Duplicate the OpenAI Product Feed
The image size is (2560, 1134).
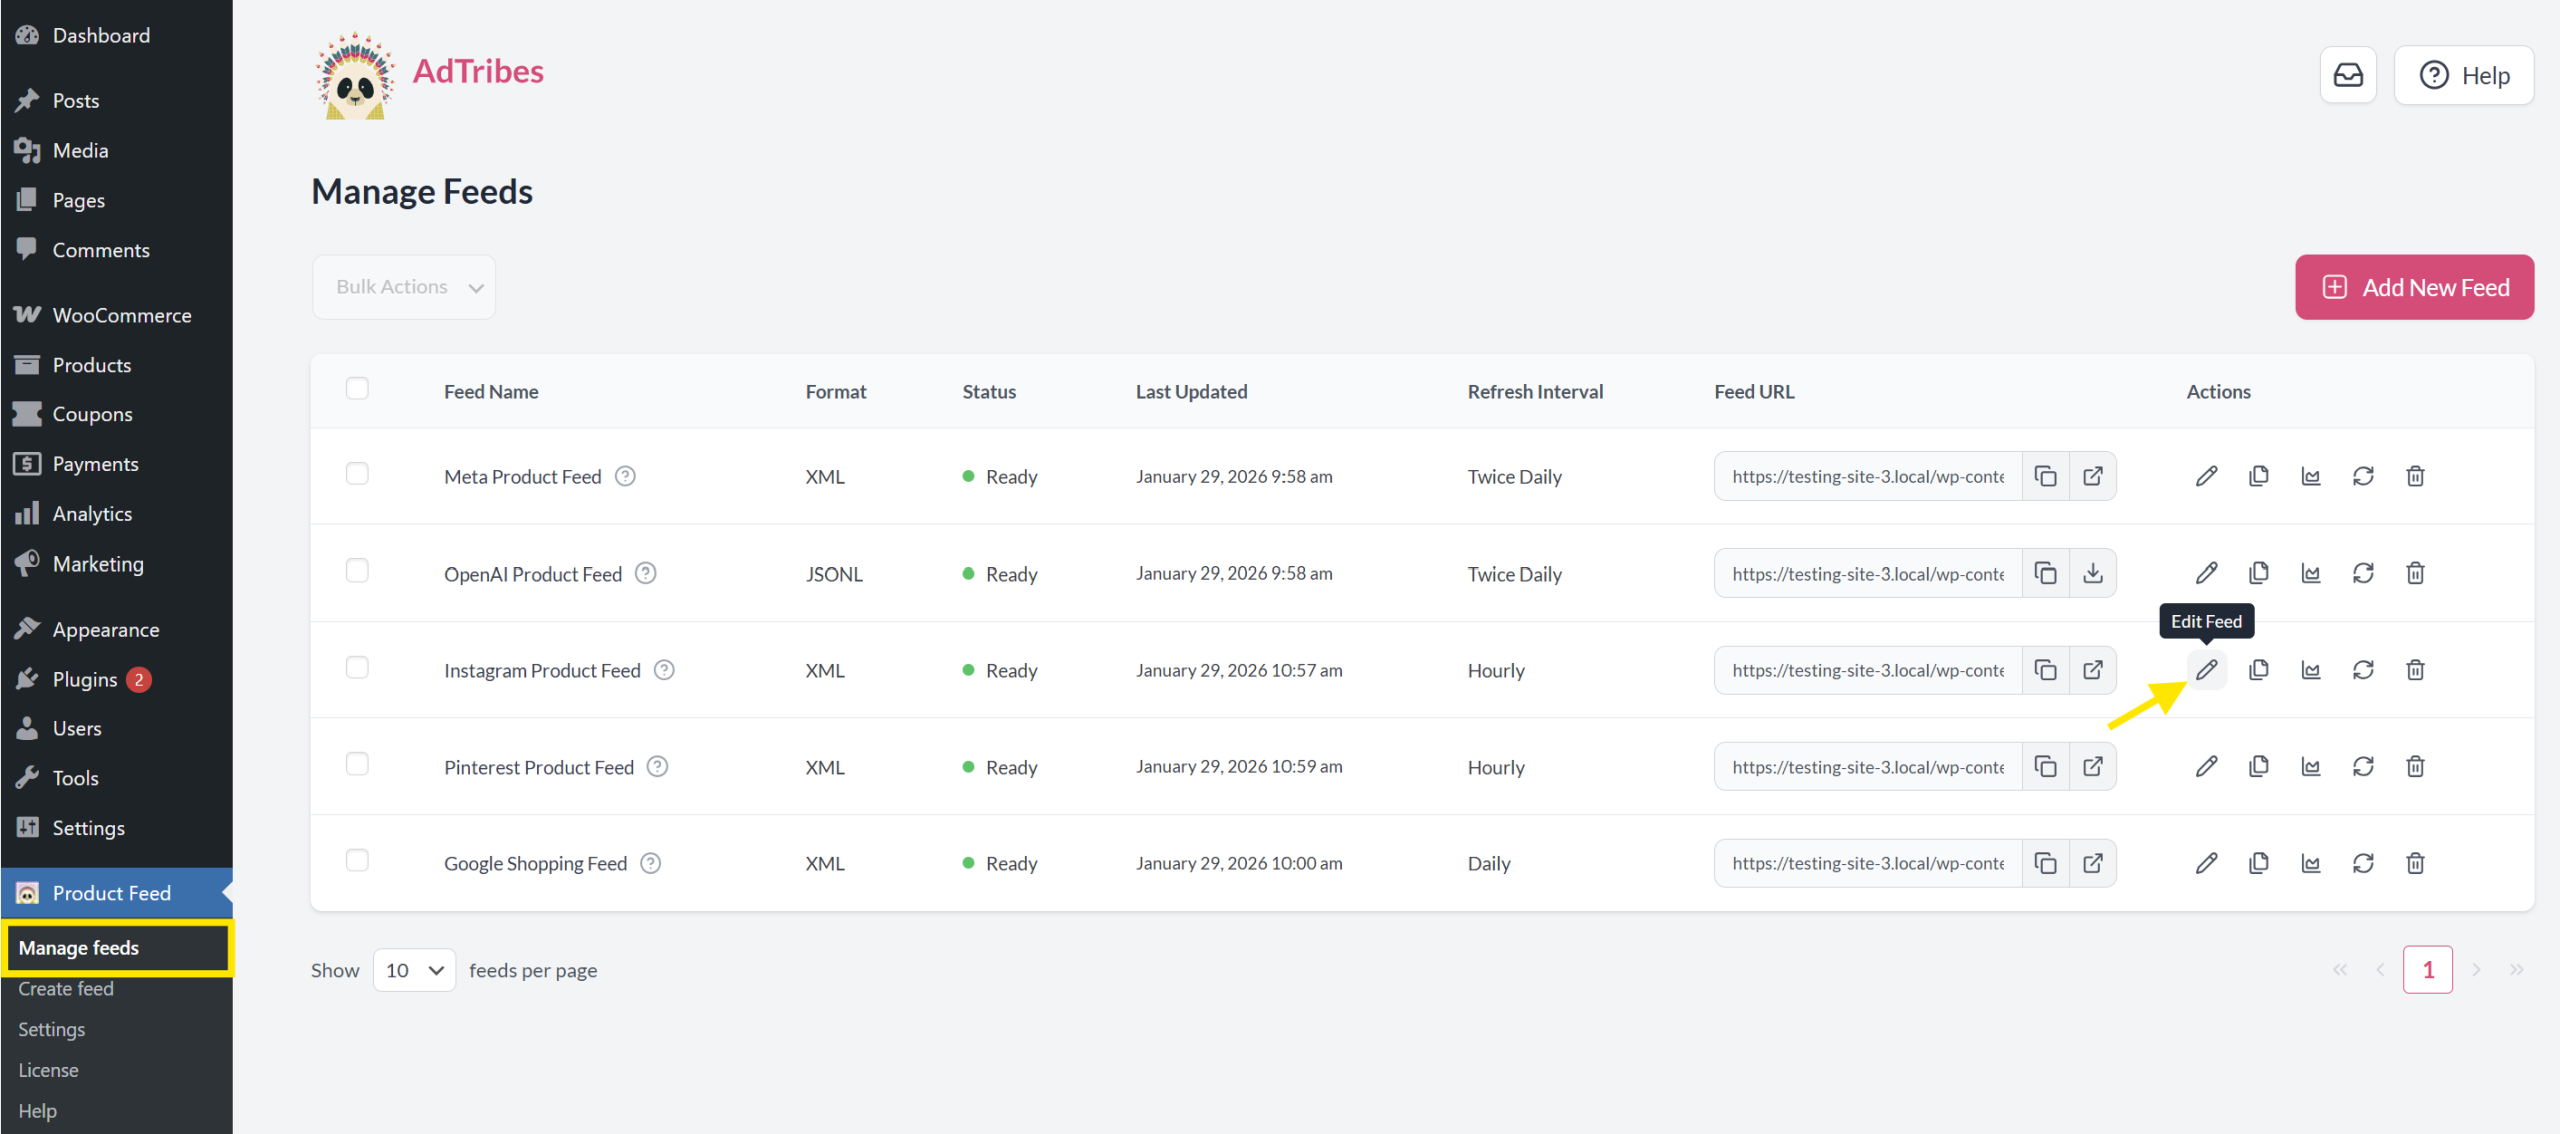point(2258,573)
